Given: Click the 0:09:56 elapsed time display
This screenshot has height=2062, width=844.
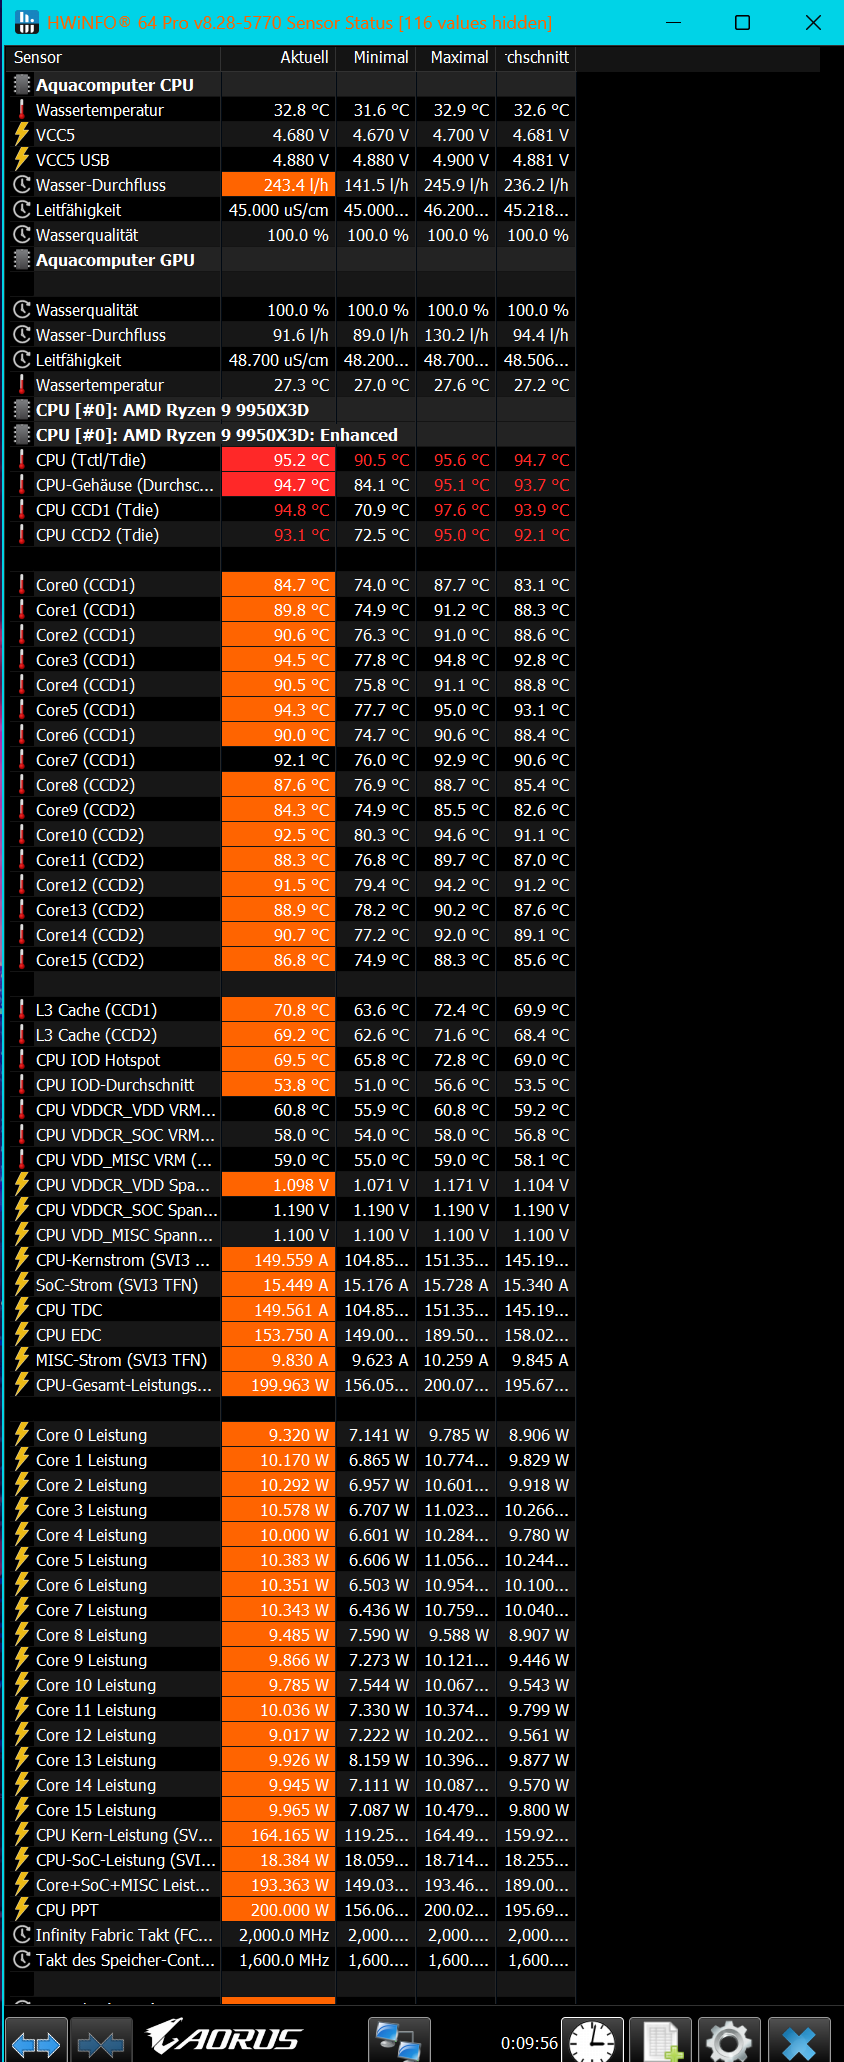Looking at the screenshot, I should click(529, 2042).
